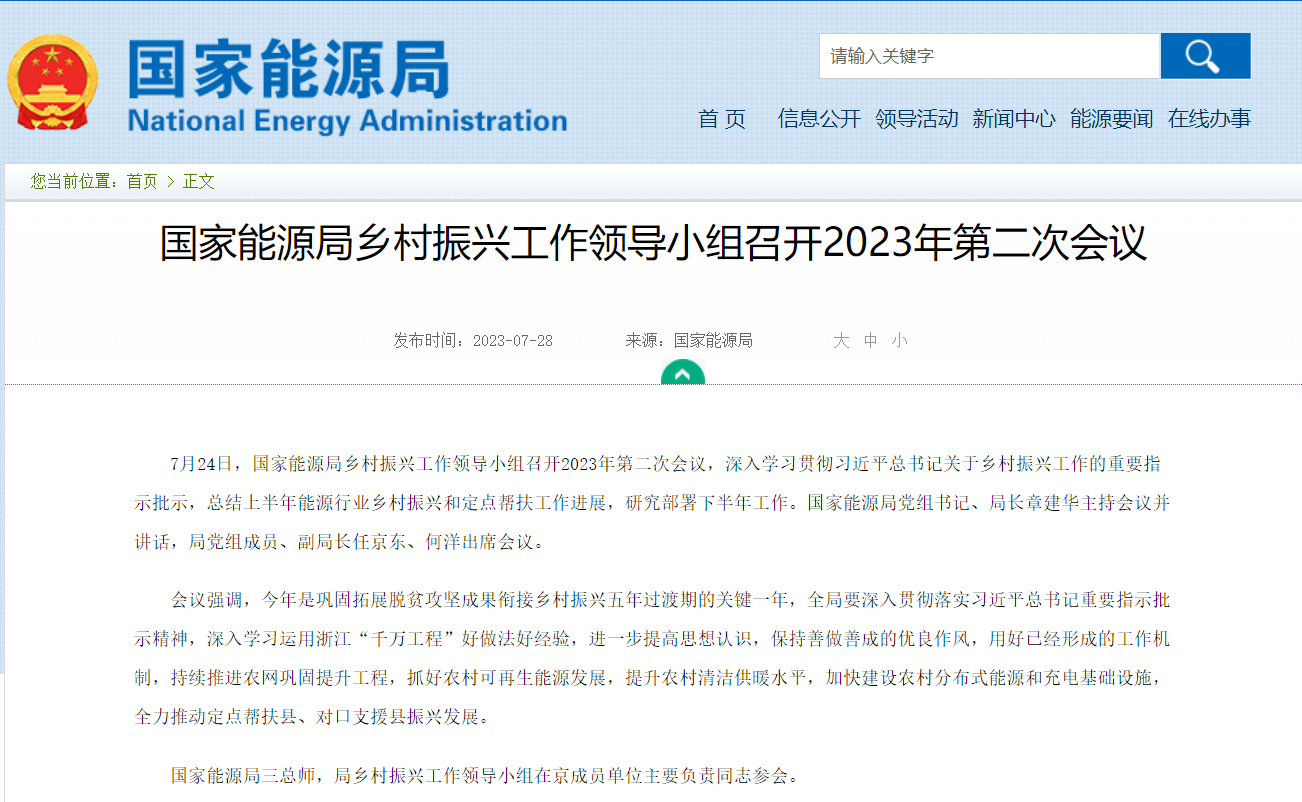Set font size to 中
The height and width of the screenshot is (802, 1302).
coord(870,341)
